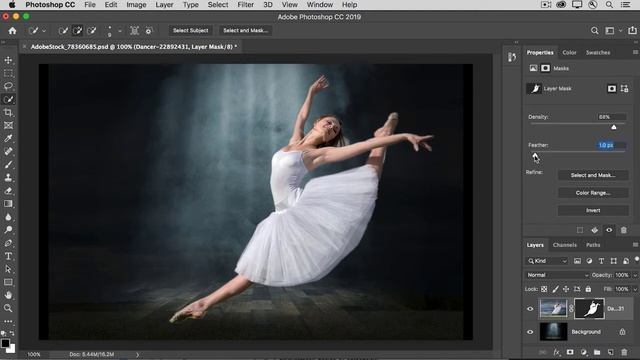Select the Blur tool
Image resolution: width=640 pixels, height=360 pixels.
pyautogui.click(x=8, y=217)
